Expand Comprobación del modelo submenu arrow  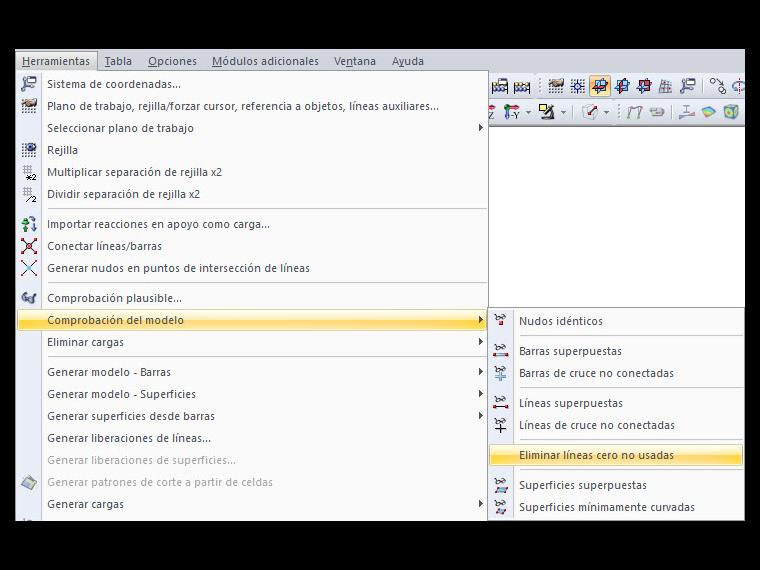(480, 320)
